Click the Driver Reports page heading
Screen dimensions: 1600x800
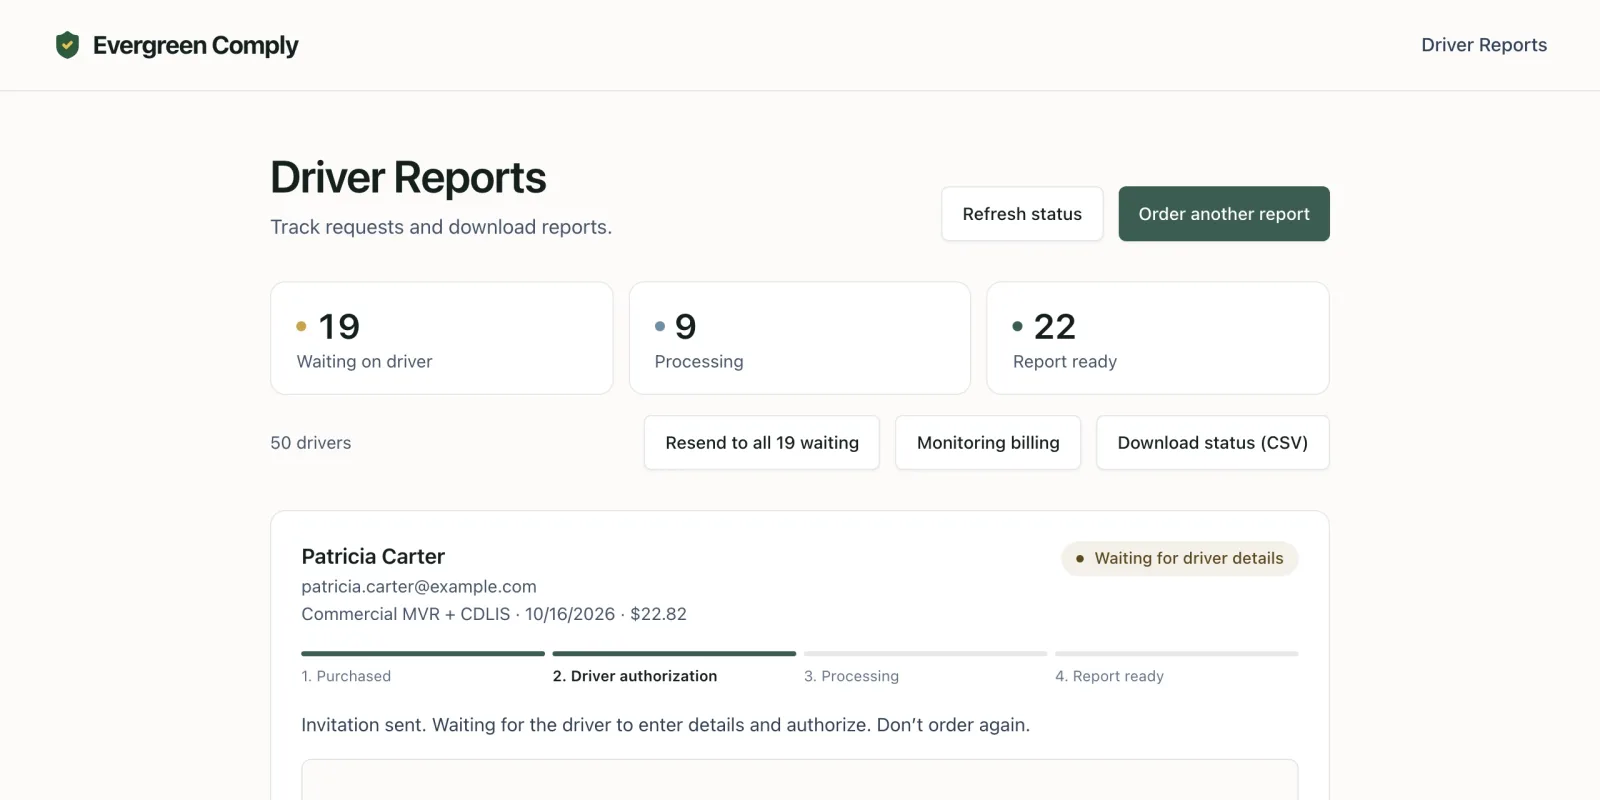click(x=408, y=177)
